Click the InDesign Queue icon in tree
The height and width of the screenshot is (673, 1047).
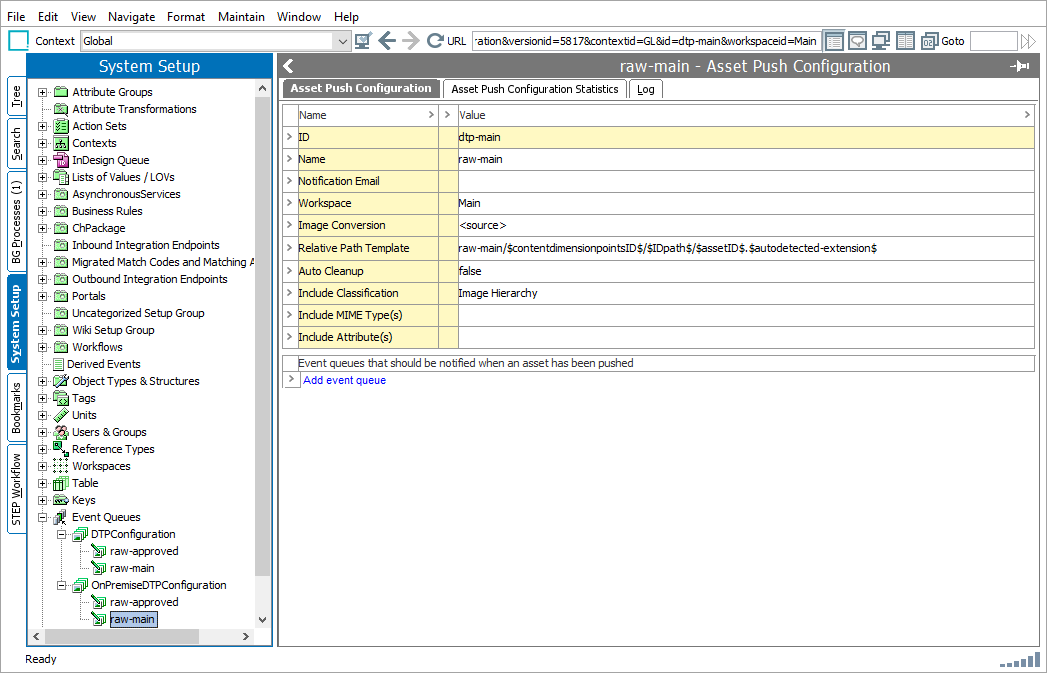pos(61,160)
